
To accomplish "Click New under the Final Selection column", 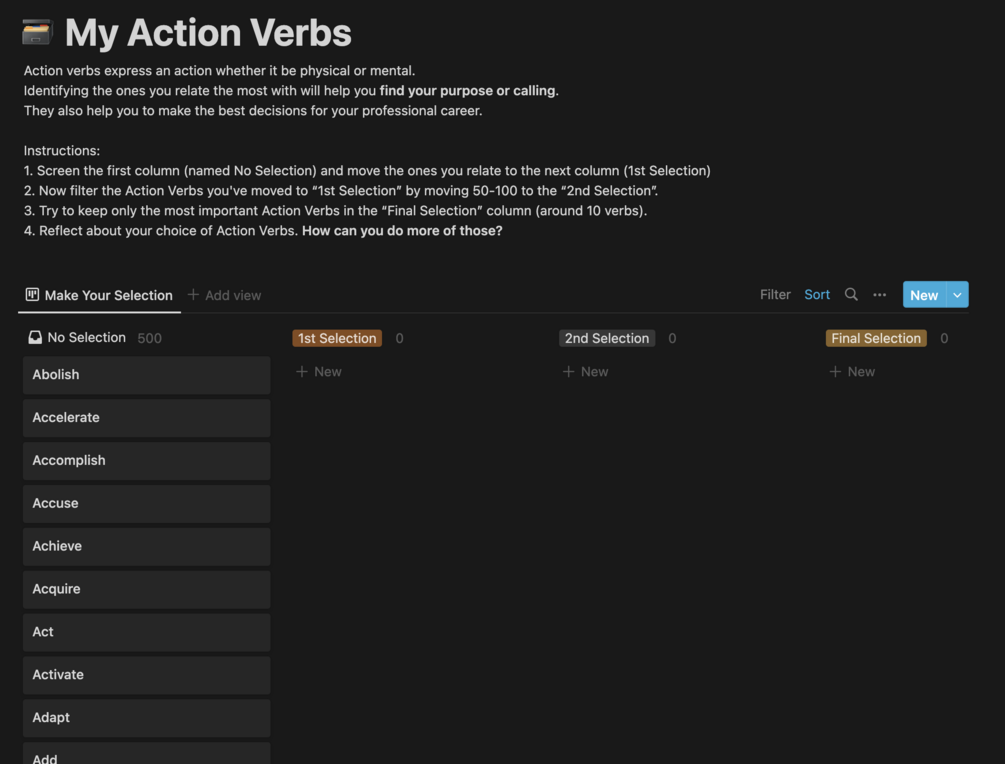I will [852, 371].
